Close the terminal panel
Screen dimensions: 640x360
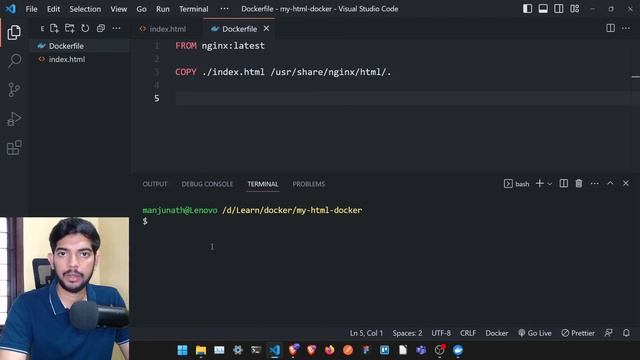pos(626,184)
